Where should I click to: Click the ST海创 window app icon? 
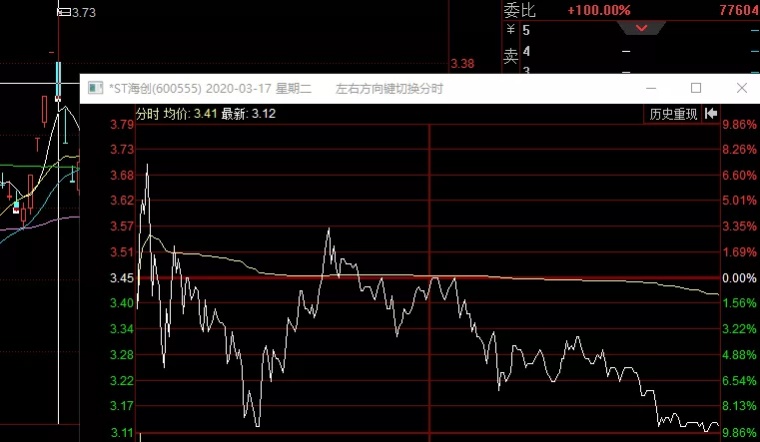coord(96,88)
